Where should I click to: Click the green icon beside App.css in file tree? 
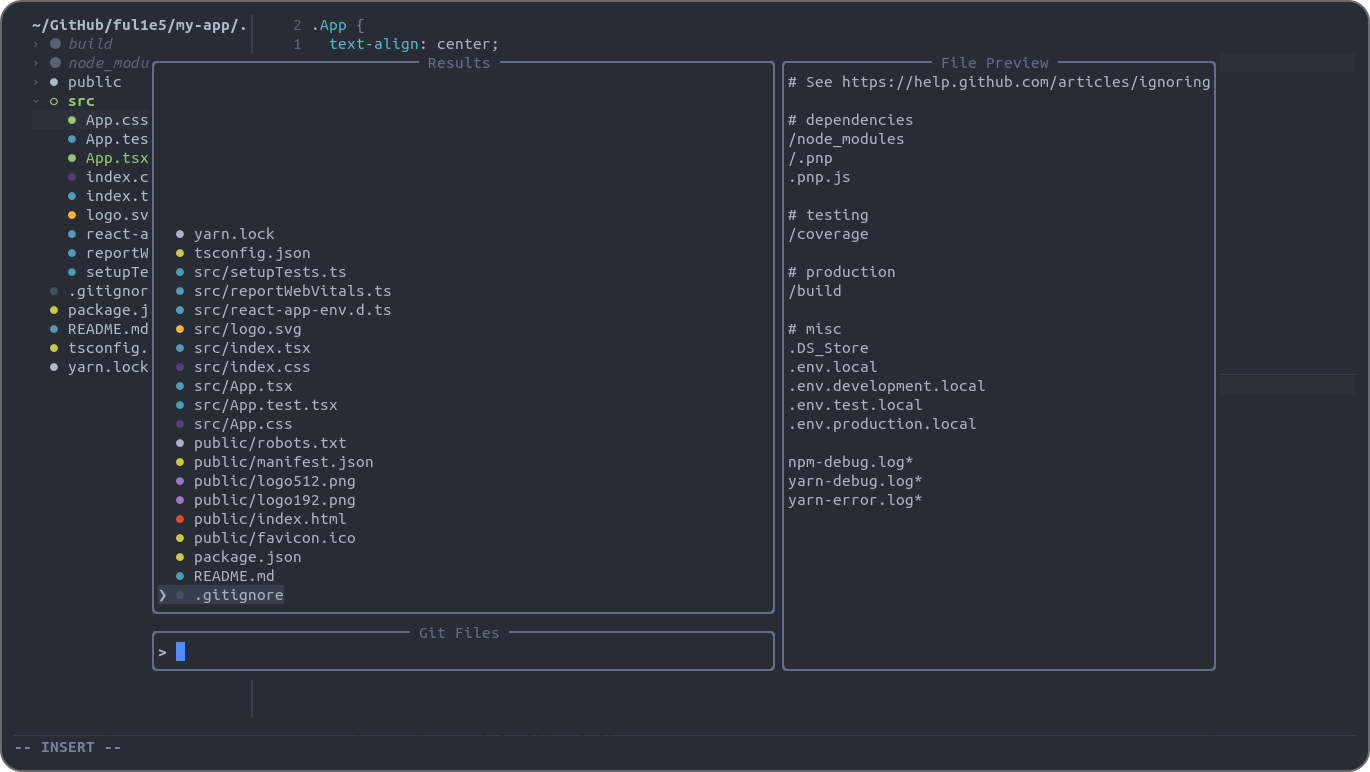tap(72, 120)
